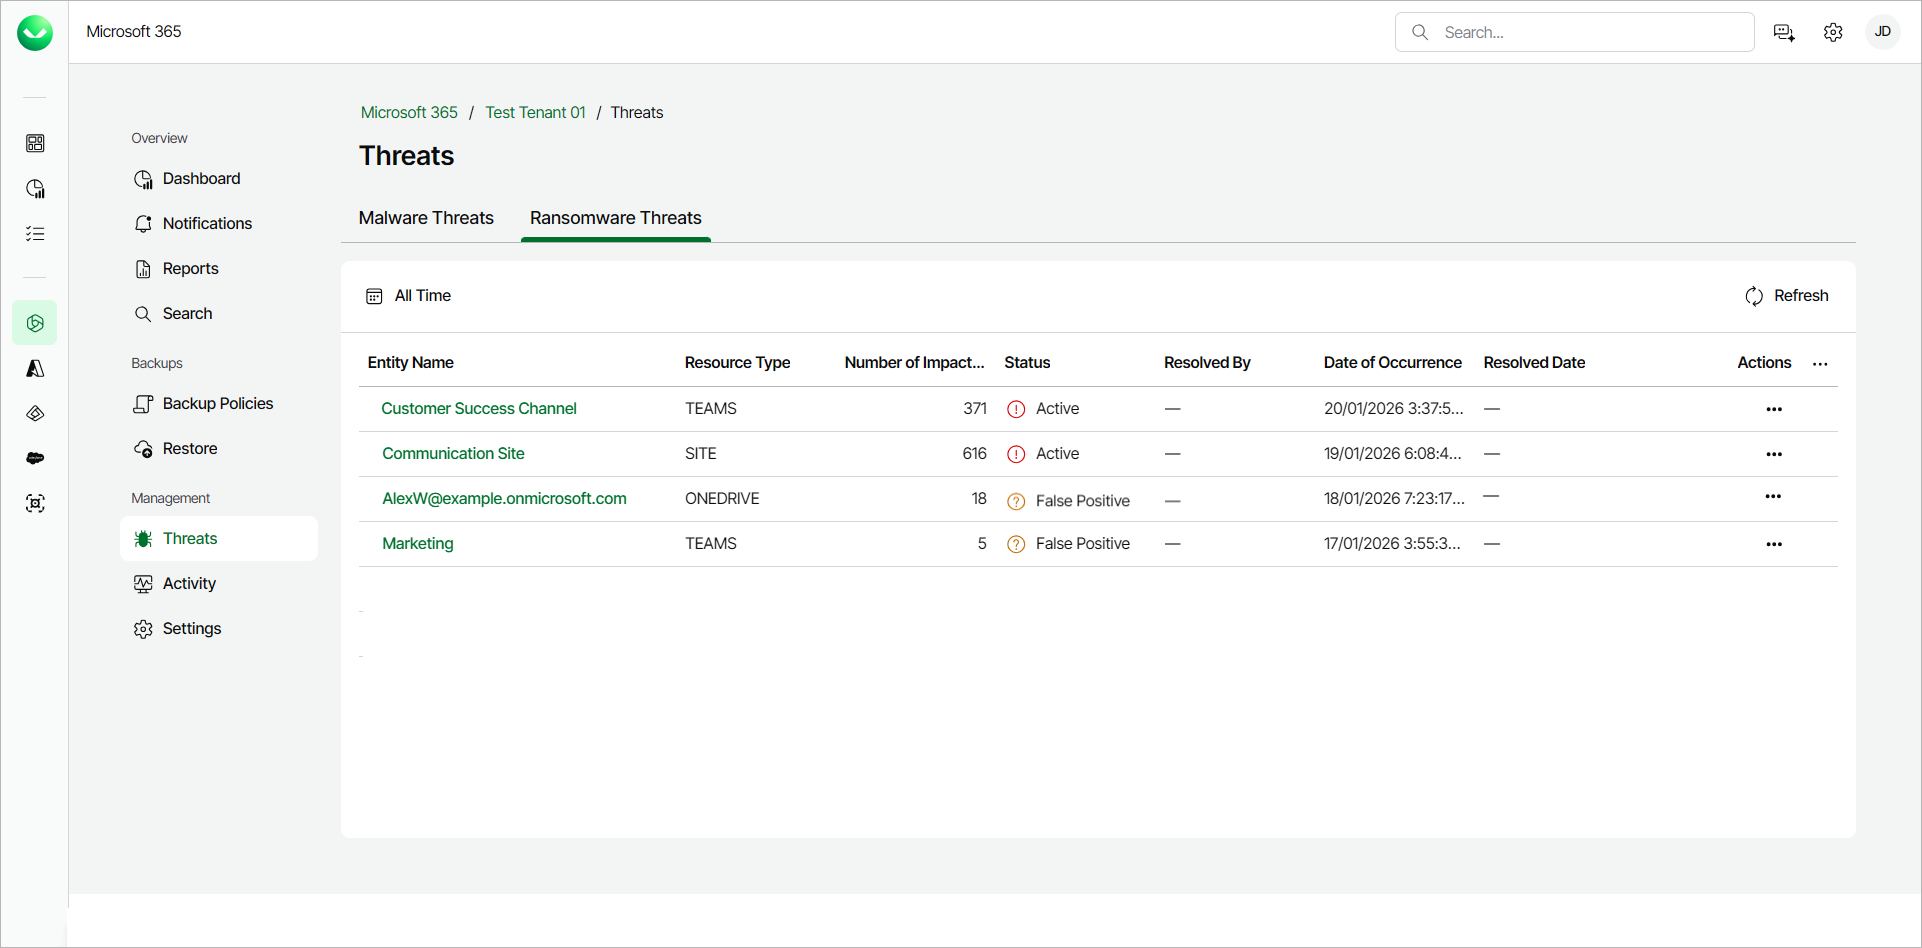Click the JD user avatar
This screenshot has width=1922, height=948.
[1883, 32]
